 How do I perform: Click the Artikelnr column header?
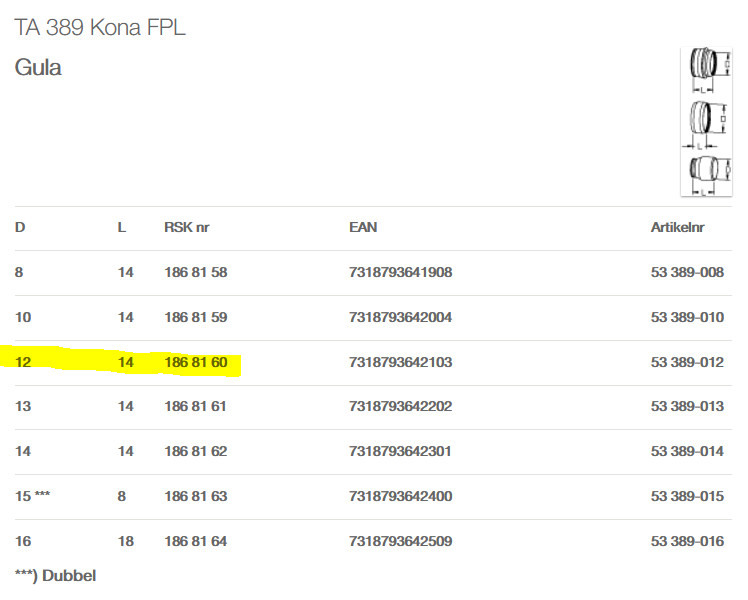677,228
